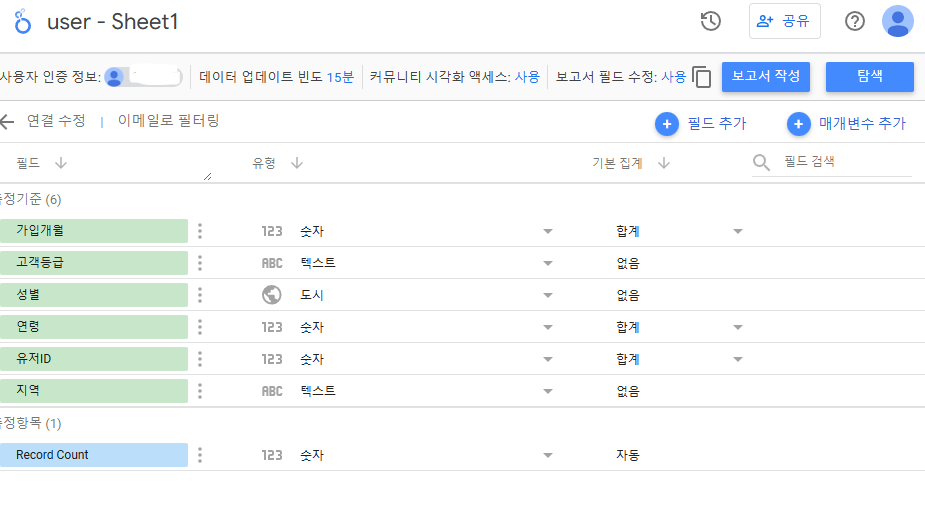925x530 pixels.
Task: Select the 유저ID field chip
Action: coord(94,358)
